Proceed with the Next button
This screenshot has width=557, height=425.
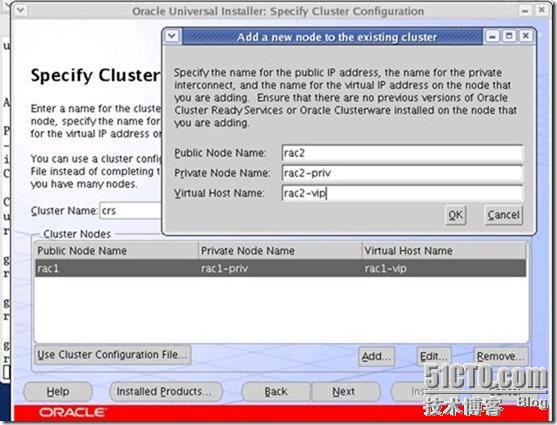point(345,392)
